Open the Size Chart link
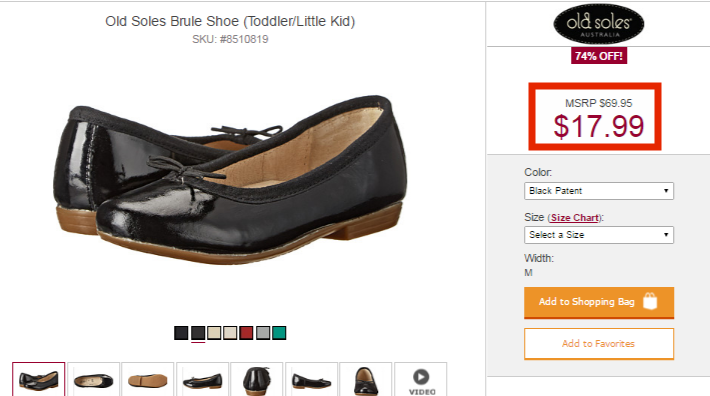Screen dimensions: 710x396 [x=575, y=218]
